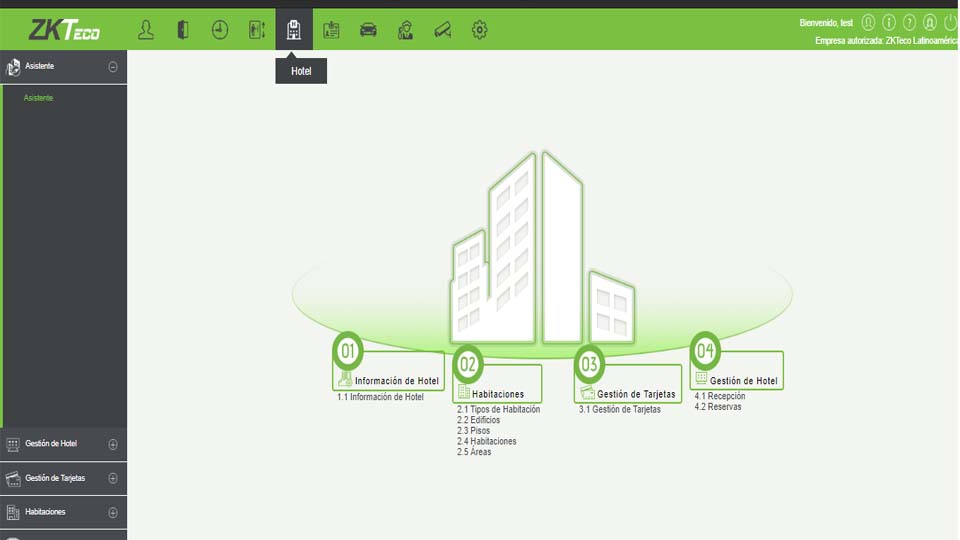Open the Video camera module icon
Image resolution: width=960 pixels, height=540 pixels.
click(x=442, y=30)
